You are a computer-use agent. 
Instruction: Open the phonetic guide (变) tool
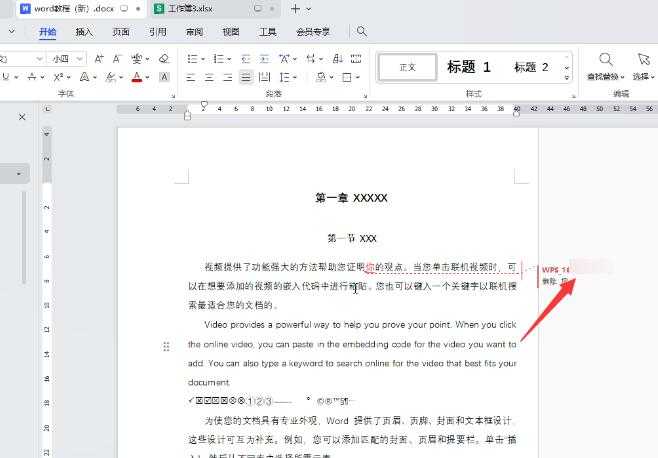137,59
